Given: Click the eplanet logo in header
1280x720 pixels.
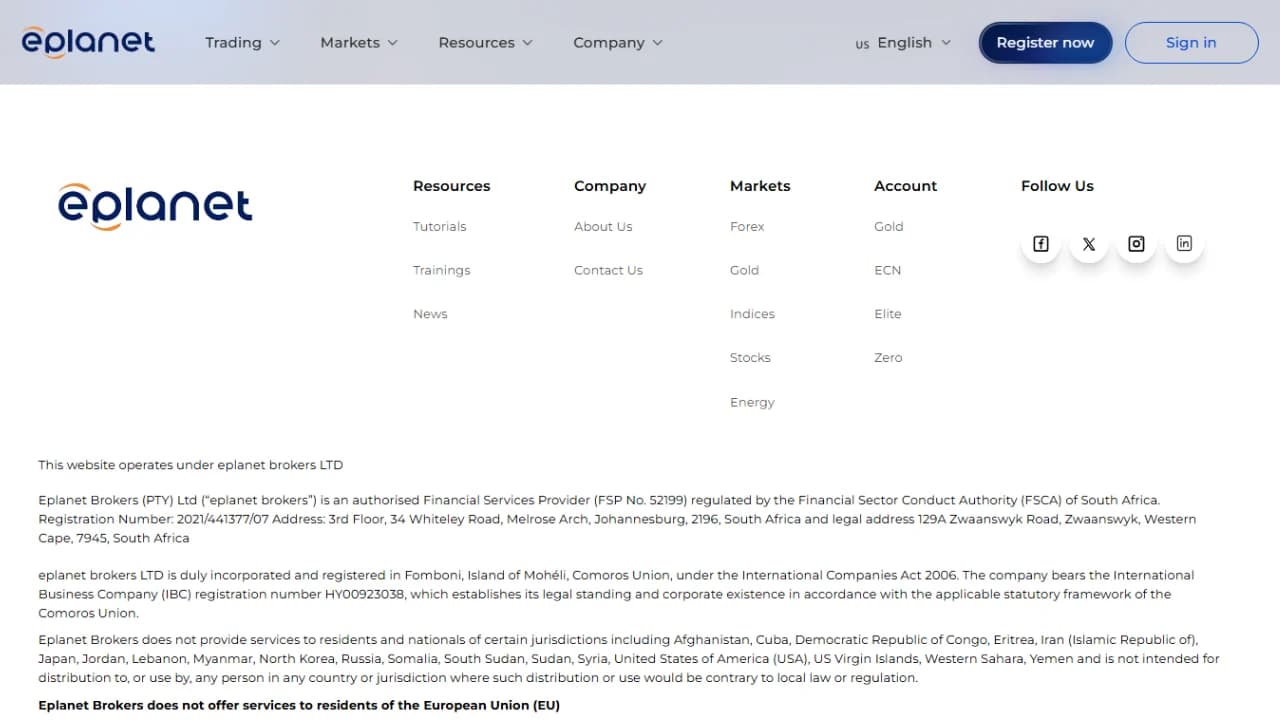Looking at the screenshot, I should pyautogui.click(x=88, y=42).
